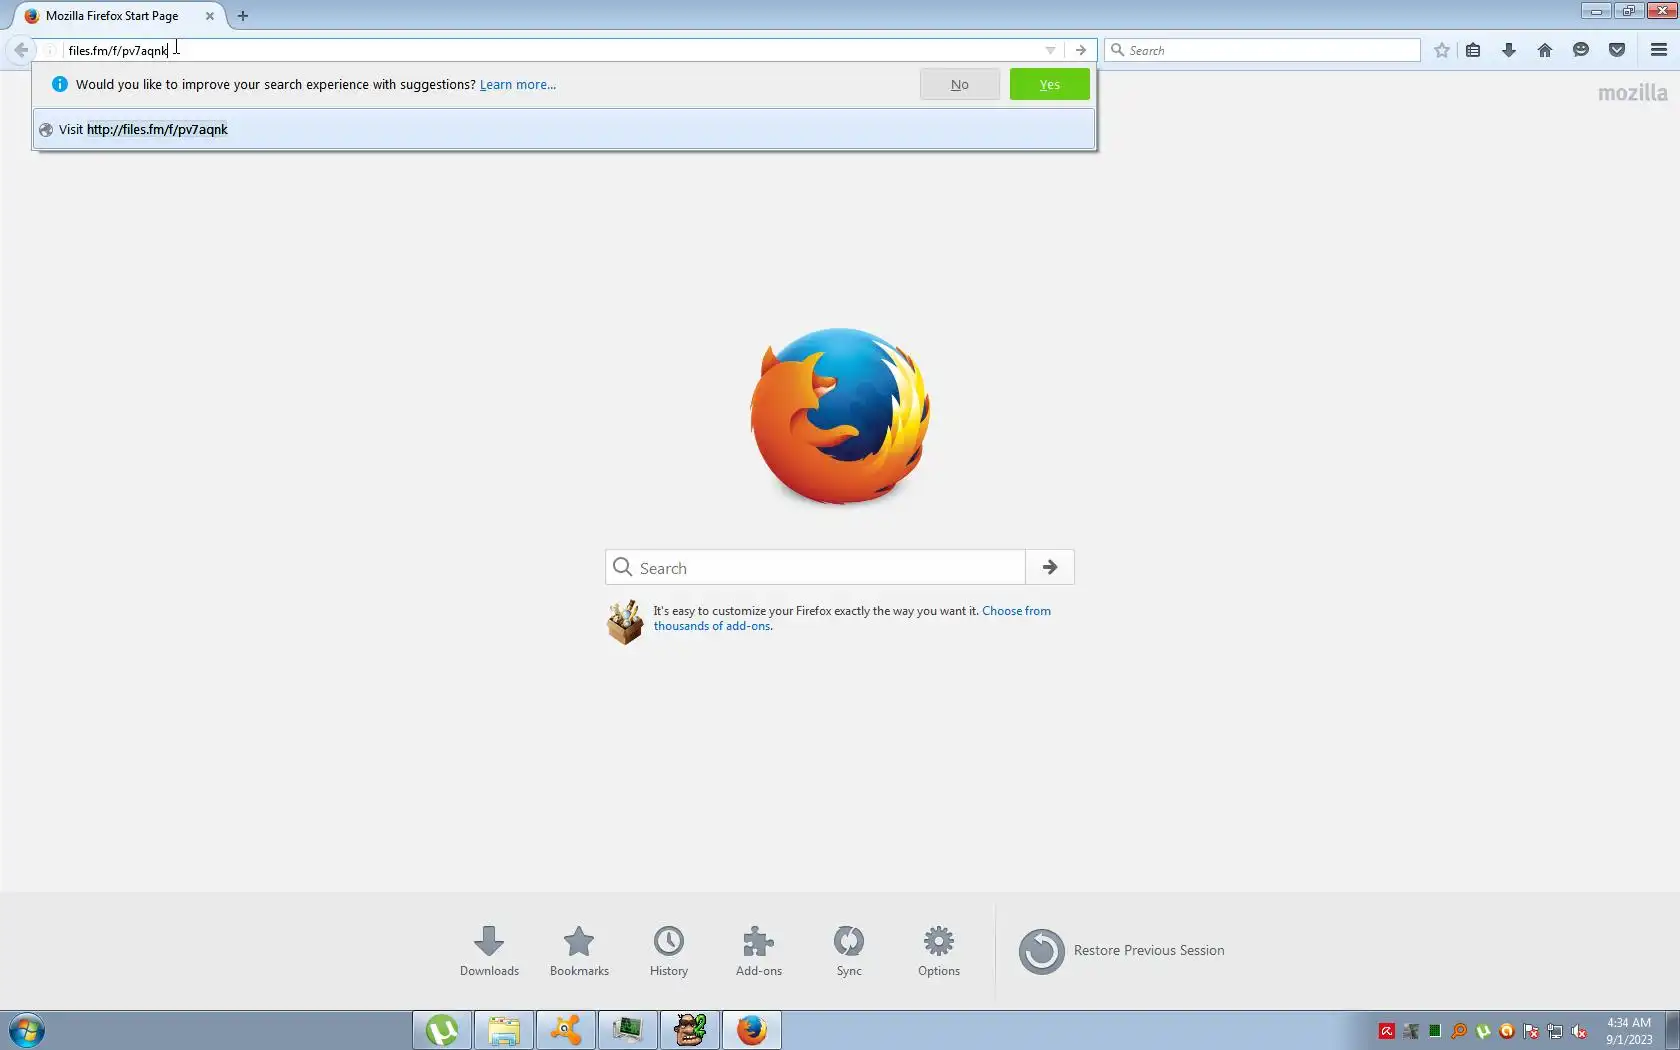Open Add-ons from the start page
The width and height of the screenshot is (1680, 1050).
(x=759, y=951)
